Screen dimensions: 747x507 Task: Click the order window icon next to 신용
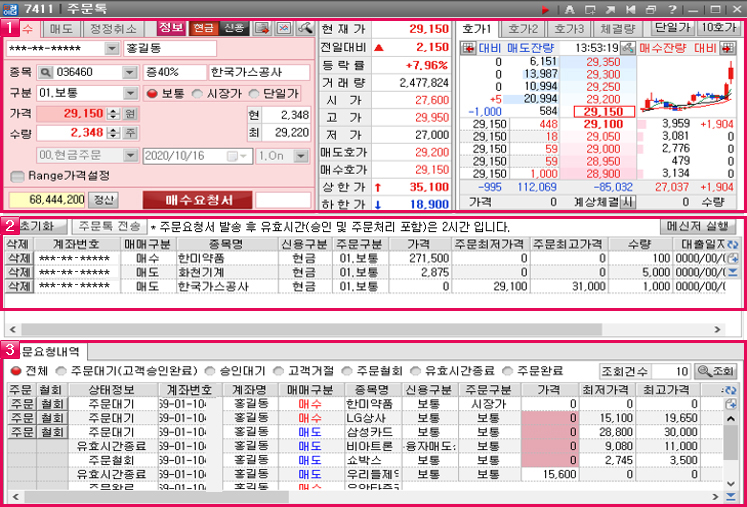(x=262, y=28)
